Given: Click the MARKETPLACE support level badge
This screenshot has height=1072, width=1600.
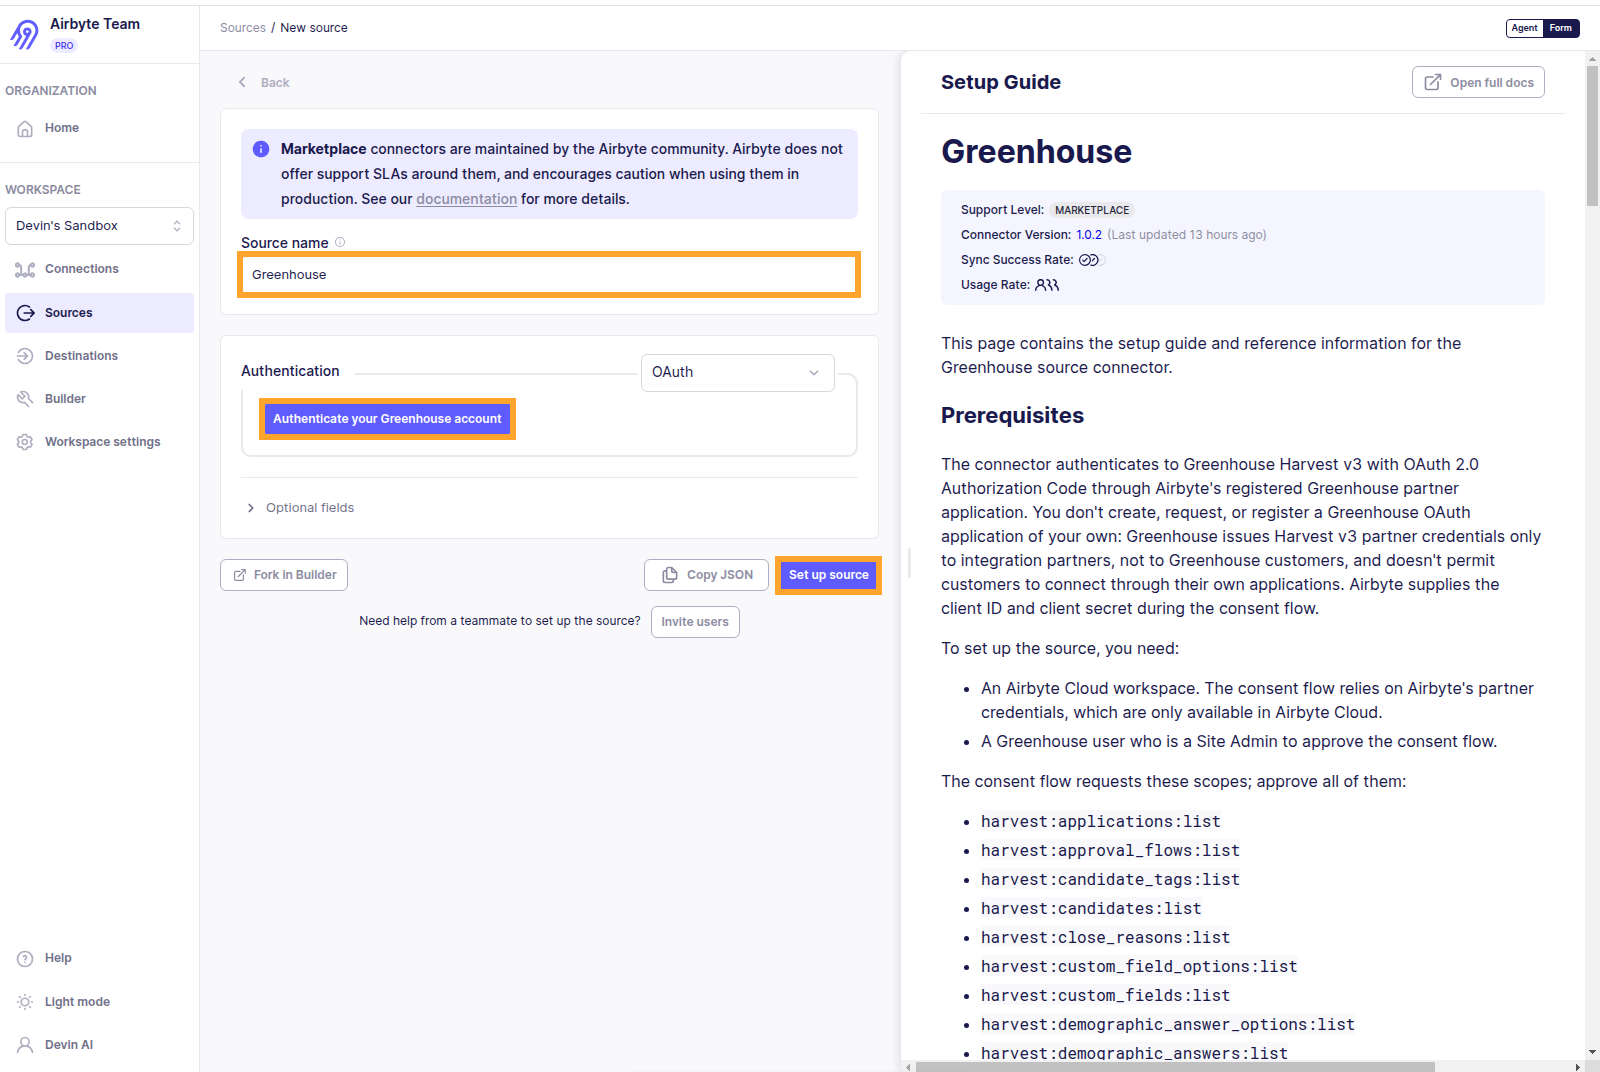Looking at the screenshot, I should (1092, 210).
